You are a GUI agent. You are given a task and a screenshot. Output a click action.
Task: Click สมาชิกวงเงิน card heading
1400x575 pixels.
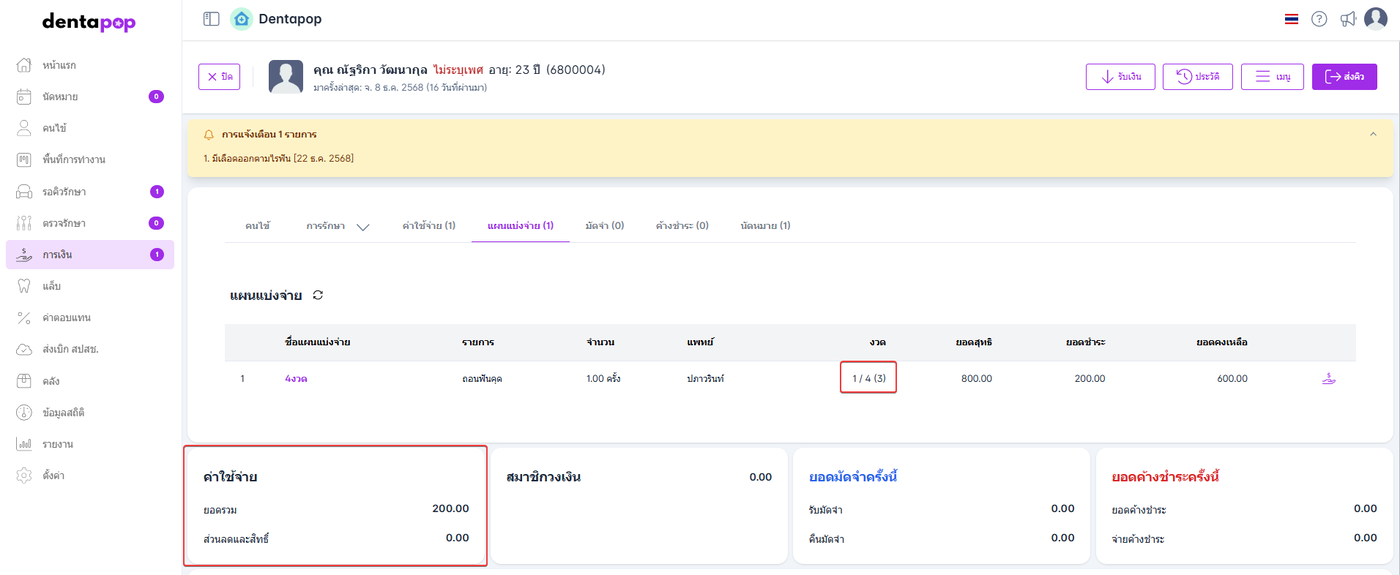point(544,477)
